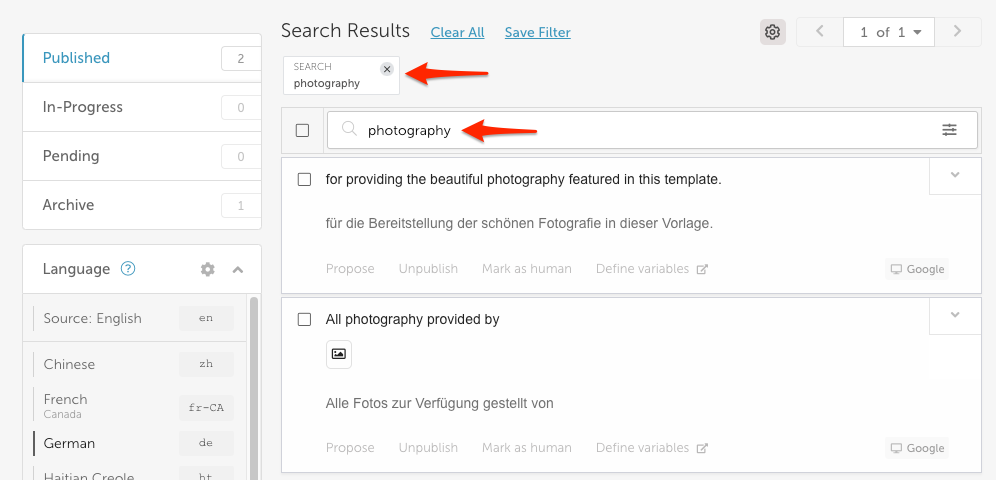The height and width of the screenshot is (480, 996).
Task: Collapse the Language panel chevron
Action: click(238, 269)
